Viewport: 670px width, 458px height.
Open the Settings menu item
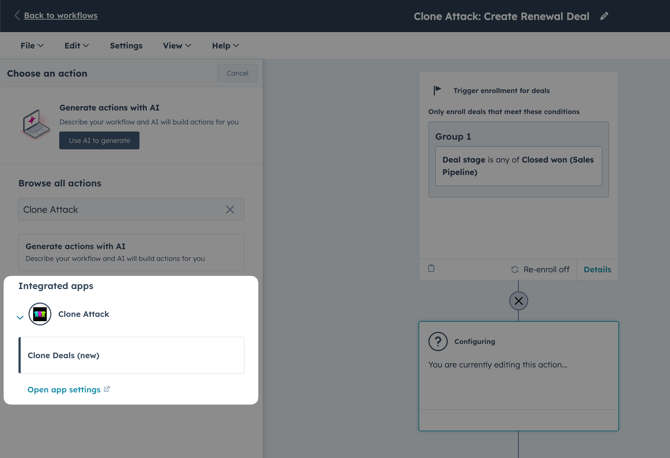point(126,46)
